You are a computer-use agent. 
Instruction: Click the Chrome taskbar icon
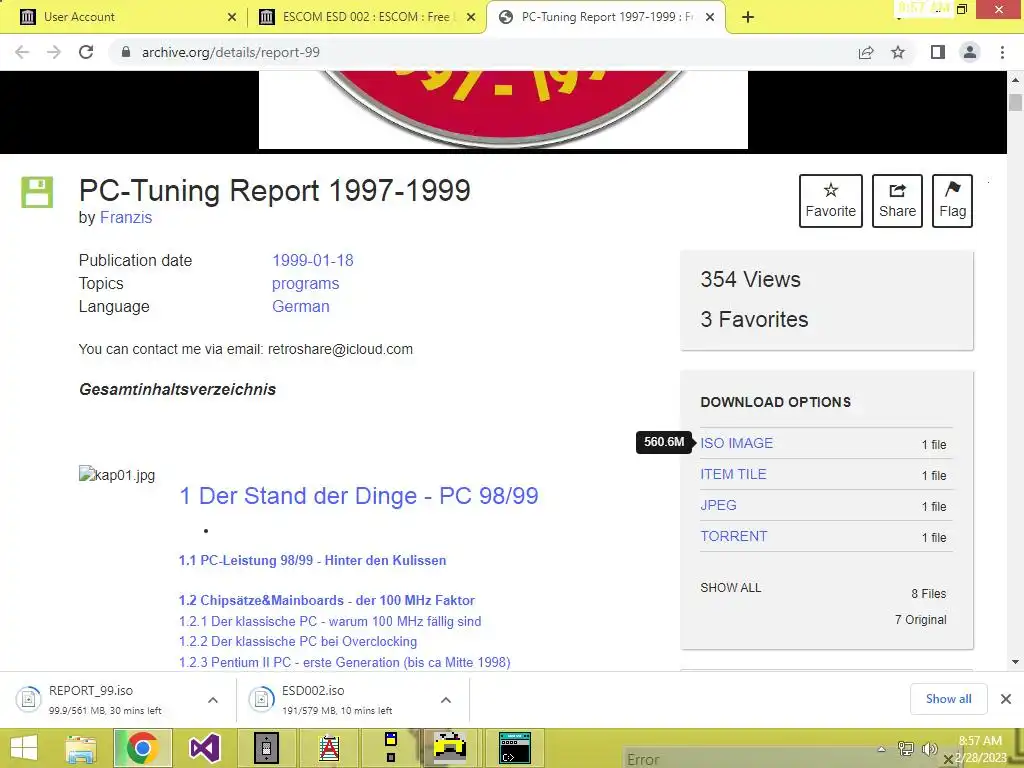click(x=142, y=748)
